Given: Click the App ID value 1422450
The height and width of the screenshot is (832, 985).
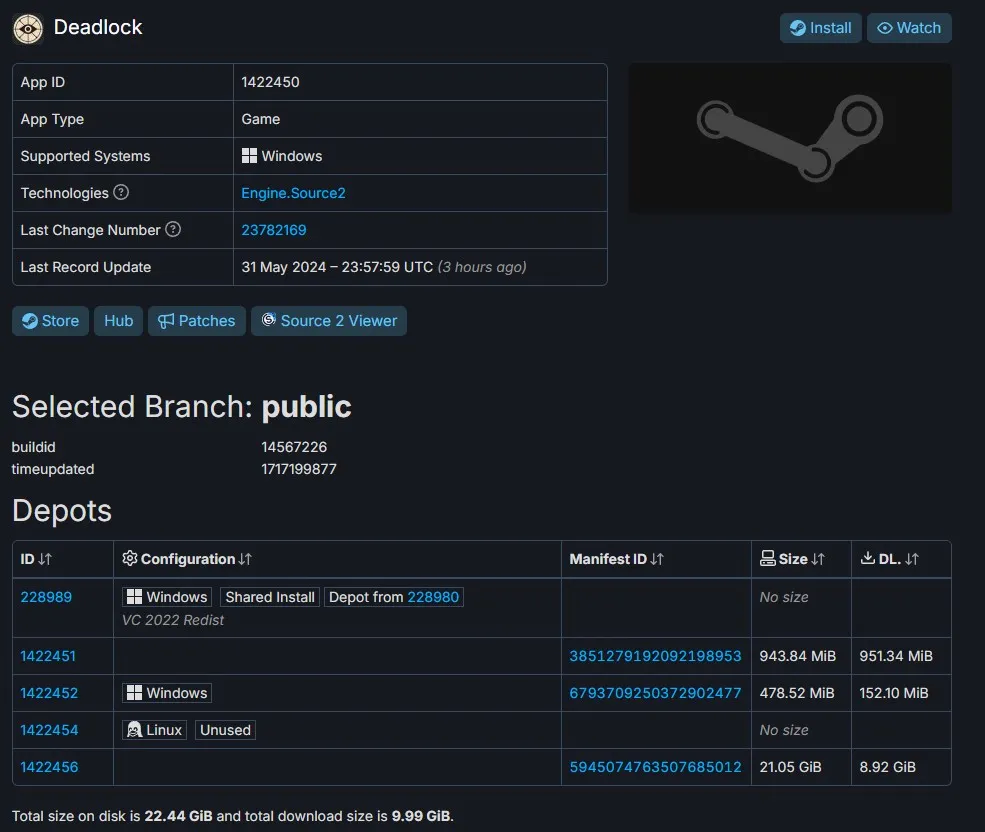Looking at the screenshot, I should (x=270, y=82).
